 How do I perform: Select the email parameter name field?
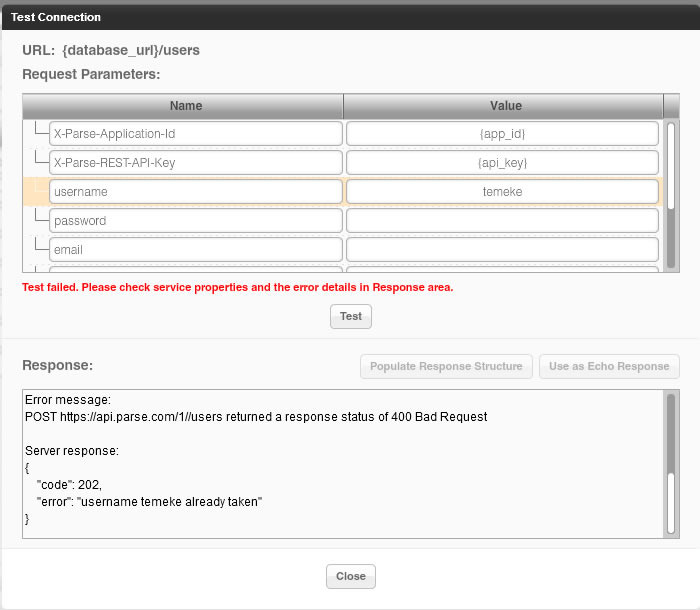coord(195,250)
